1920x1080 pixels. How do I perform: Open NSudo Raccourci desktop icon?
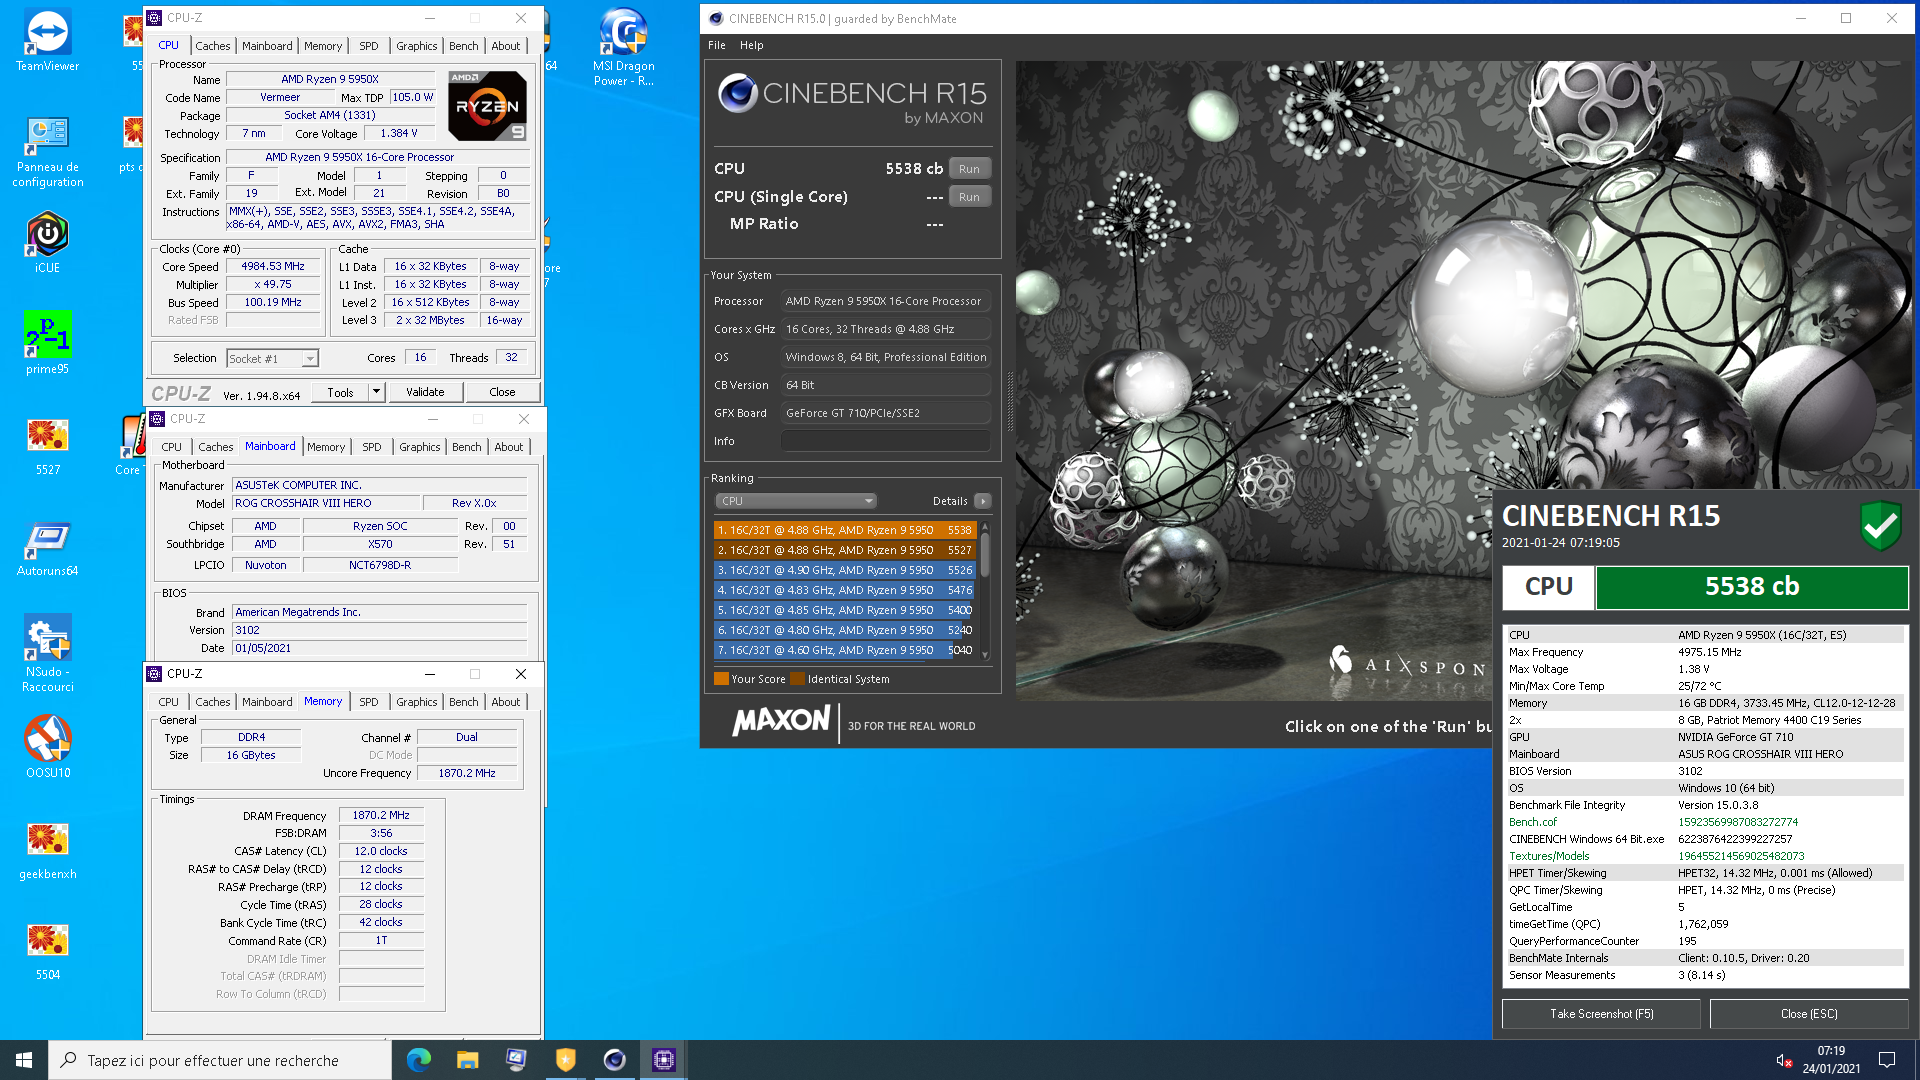pyautogui.click(x=47, y=653)
